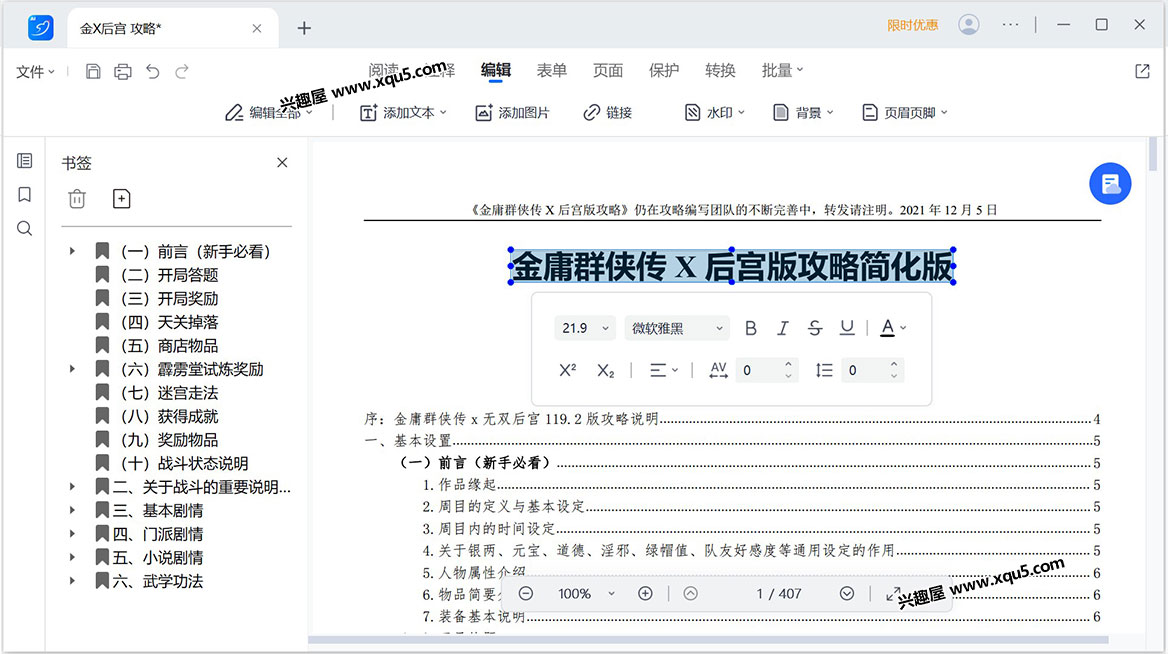The image size is (1168, 654).
Task: Redo the last action
Action: pos(182,72)
